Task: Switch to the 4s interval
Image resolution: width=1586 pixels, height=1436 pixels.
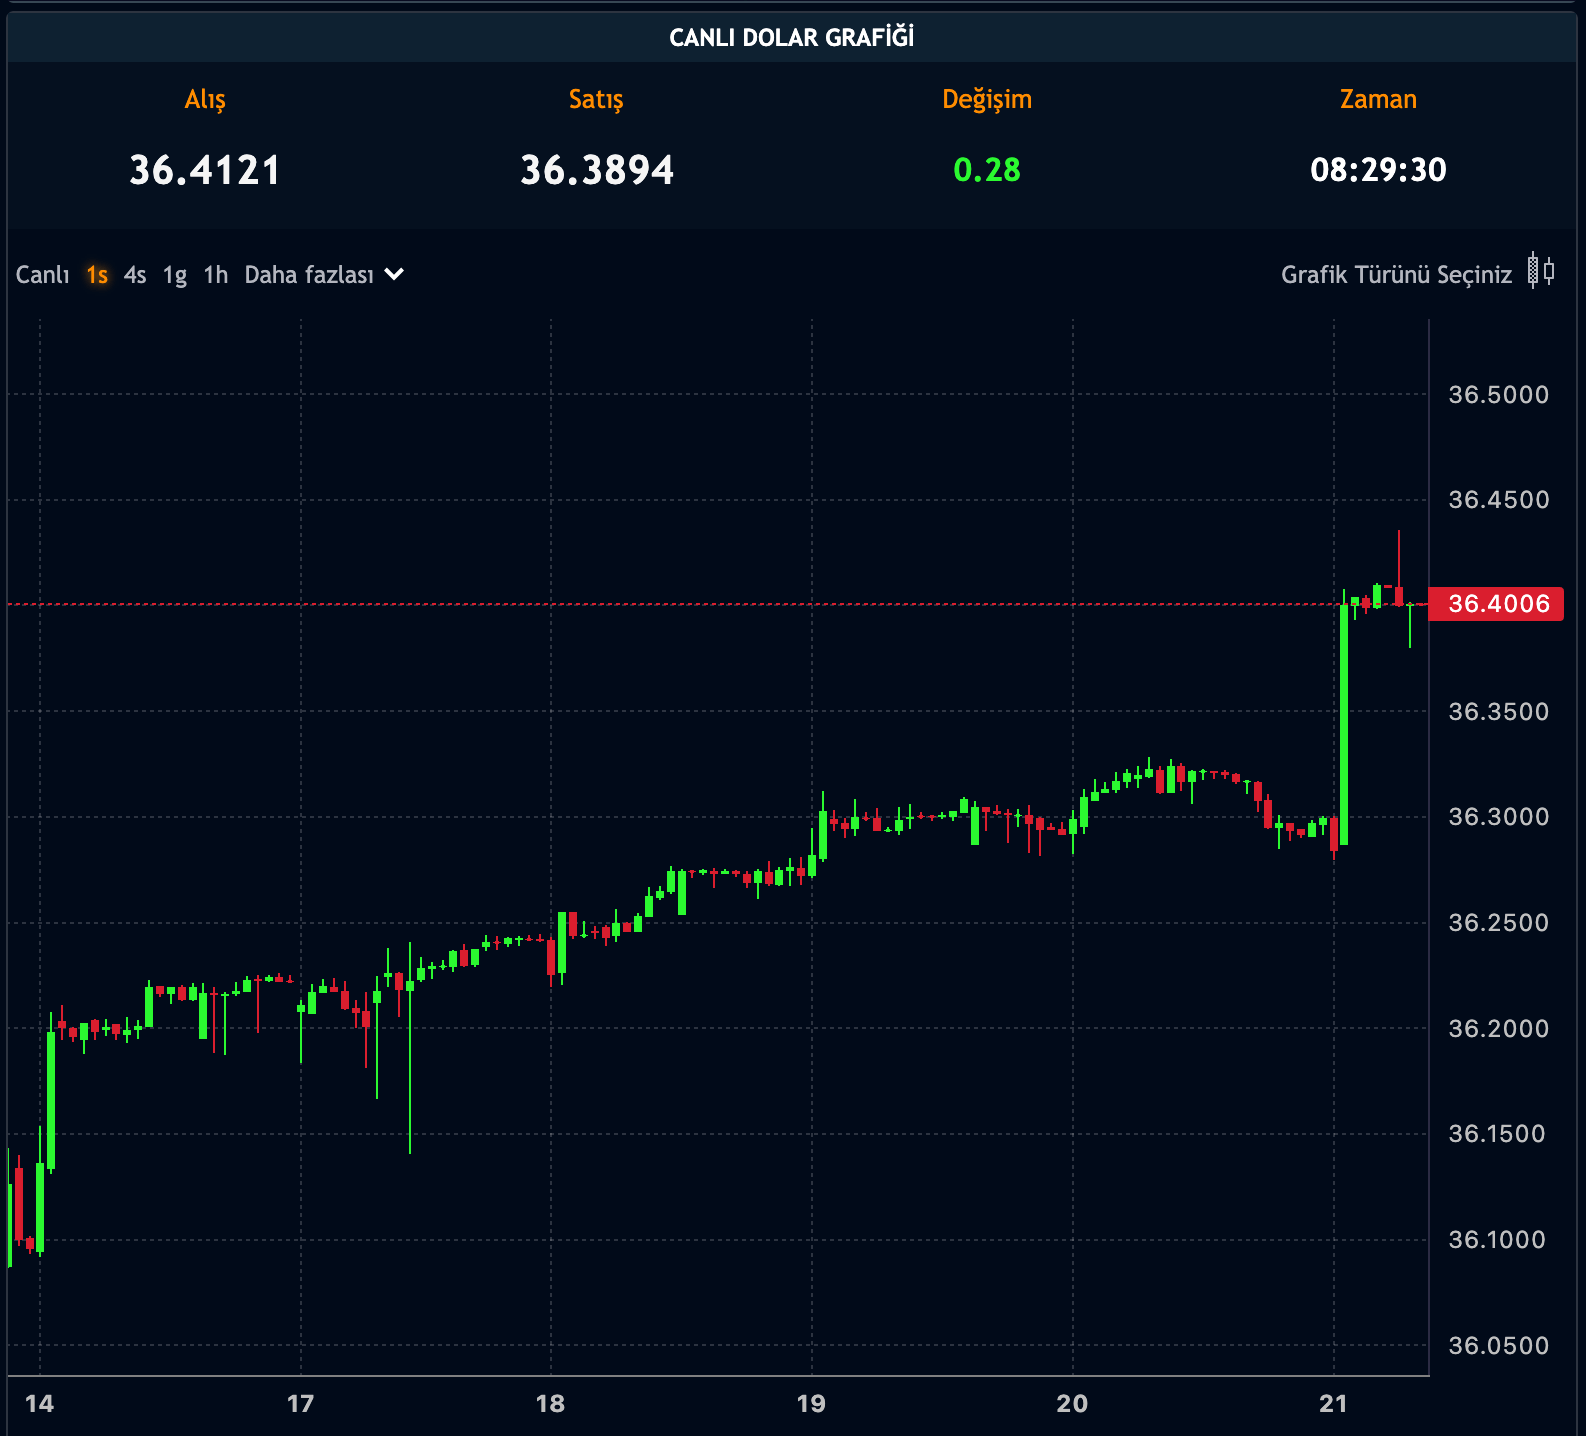Action: tap(135, 275)
